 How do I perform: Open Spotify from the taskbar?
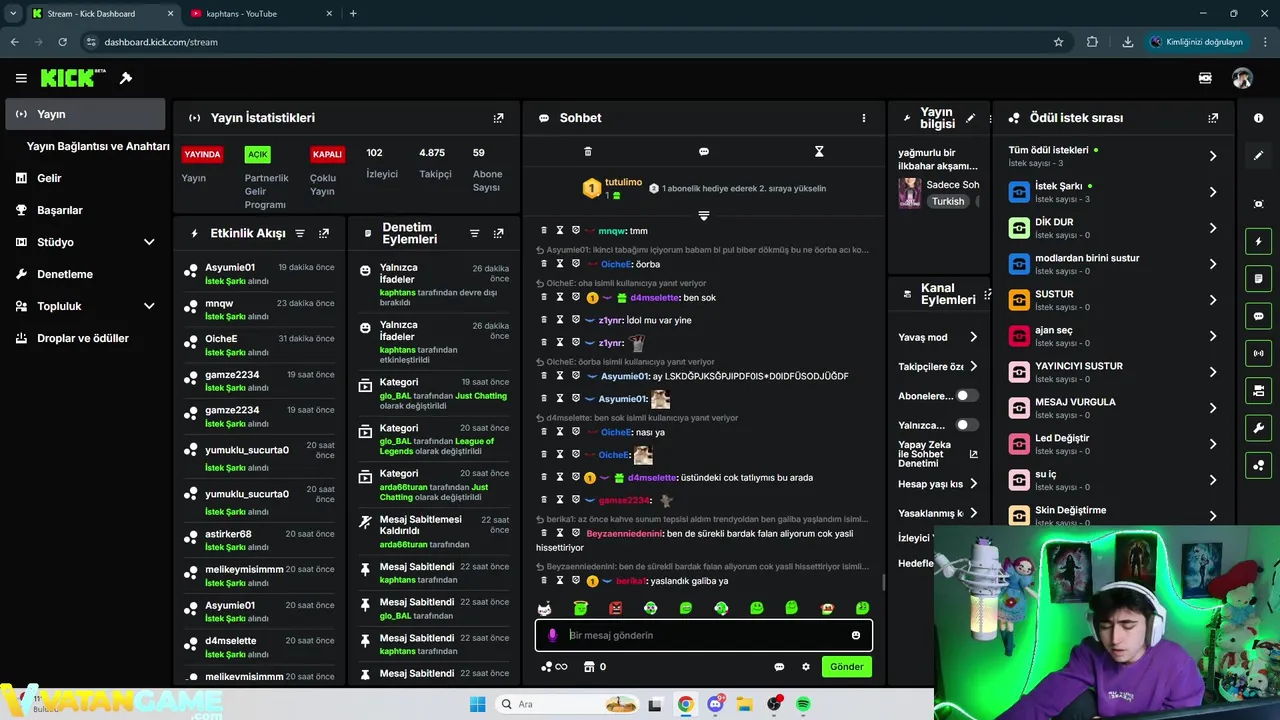804,704
